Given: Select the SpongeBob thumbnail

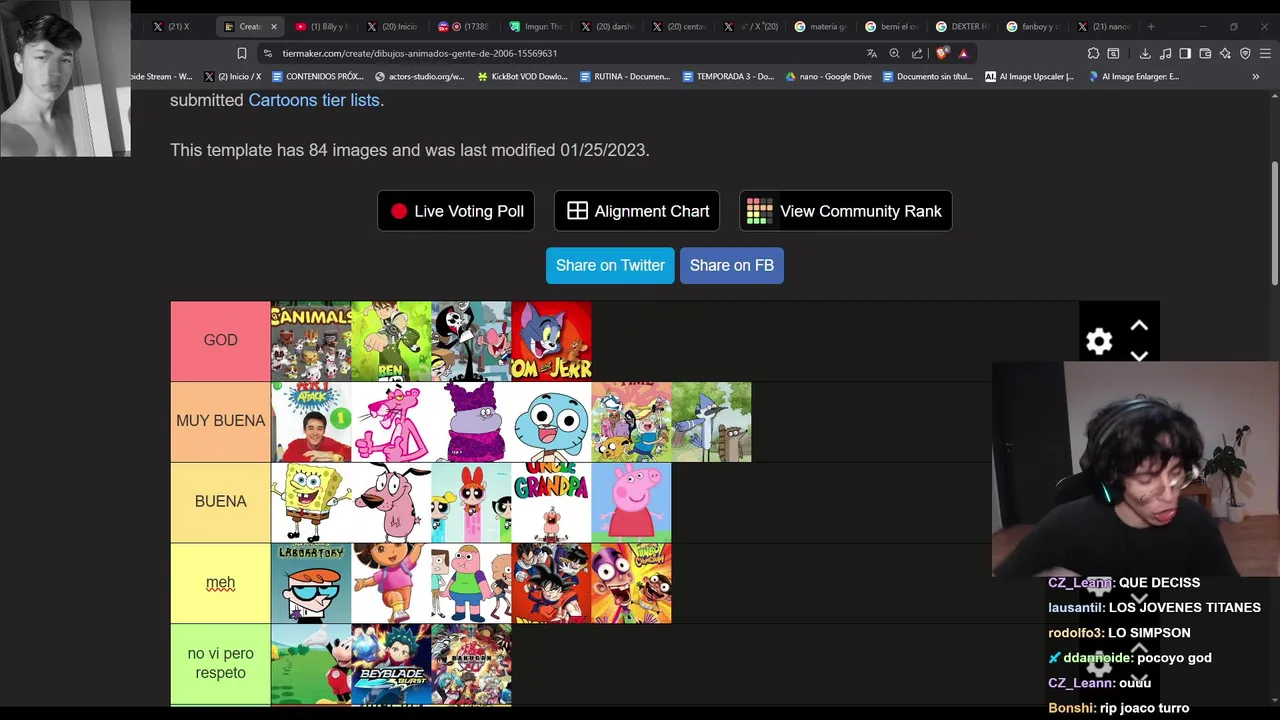Looking at the screenshot, I should (x=311, y=502).
